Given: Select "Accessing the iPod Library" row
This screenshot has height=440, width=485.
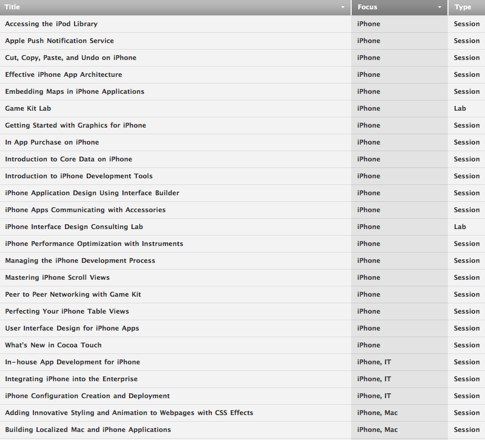Looking at the screenshot, I should (242, 24).
